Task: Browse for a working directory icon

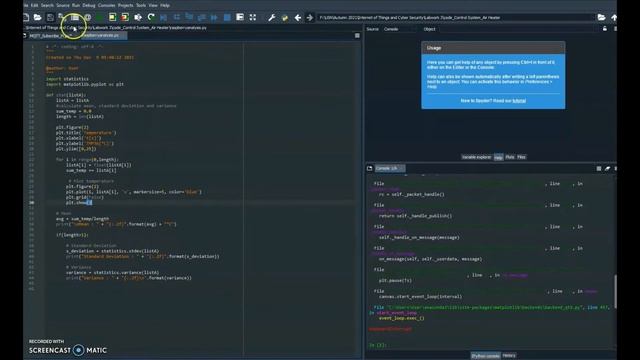Action: coord(601,18)
